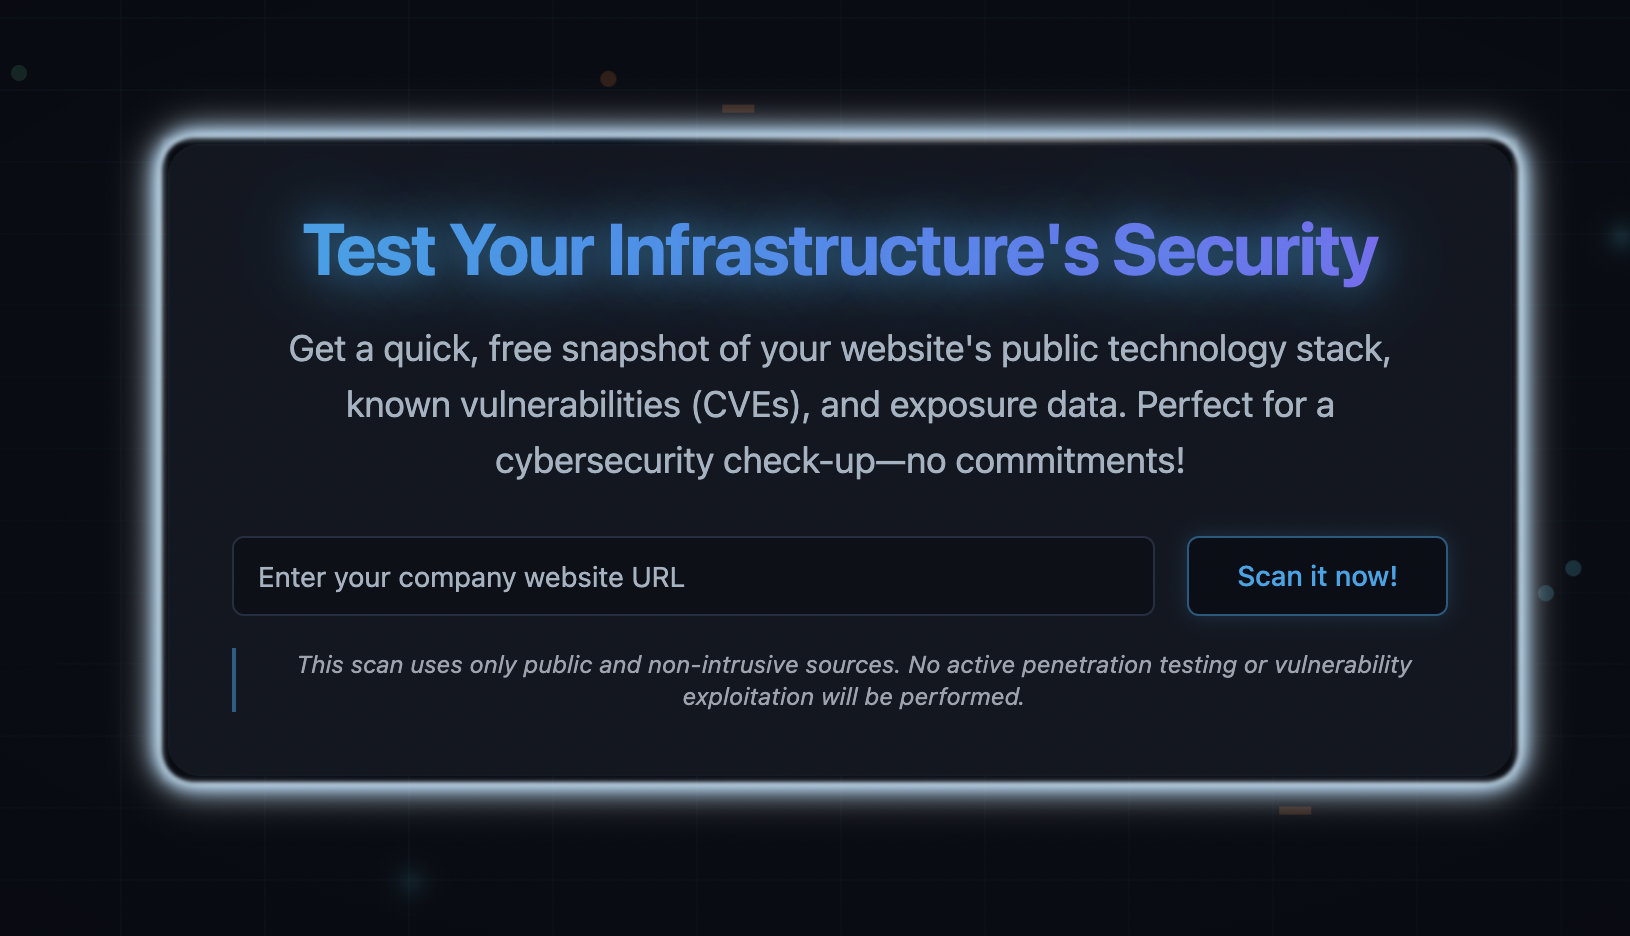The height and width of the screenshot is (936, 1630).
Task: Click the lower grey dot right of card
Action: tap(1545, 593)
